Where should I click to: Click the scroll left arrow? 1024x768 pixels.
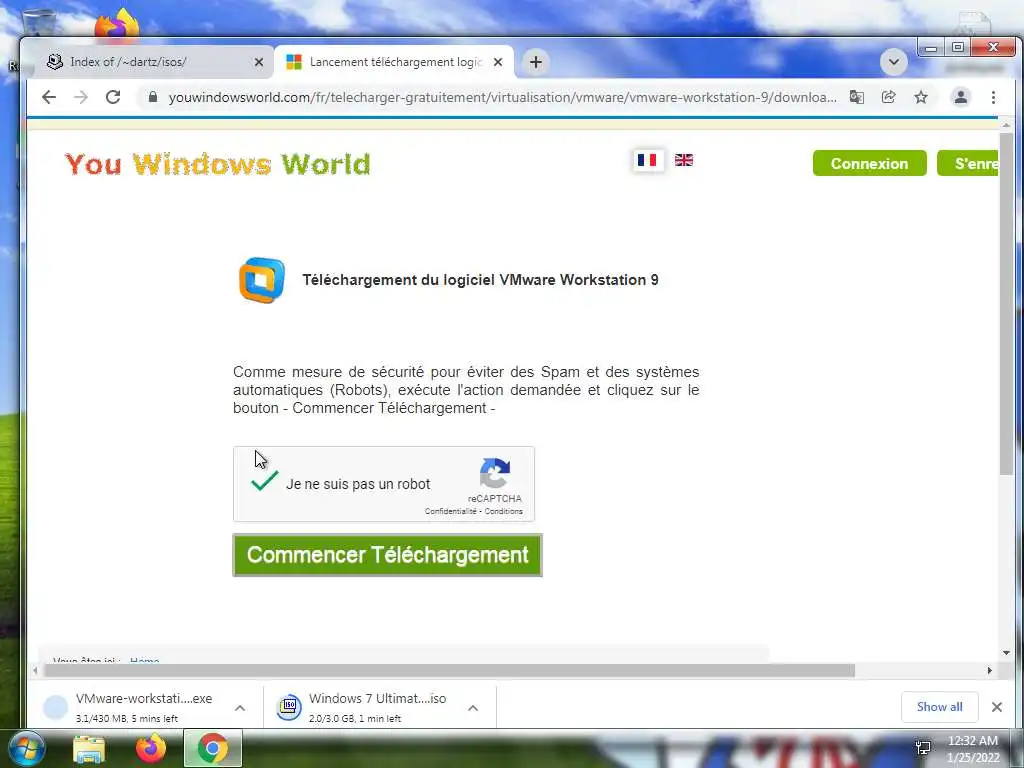point(35,671)
